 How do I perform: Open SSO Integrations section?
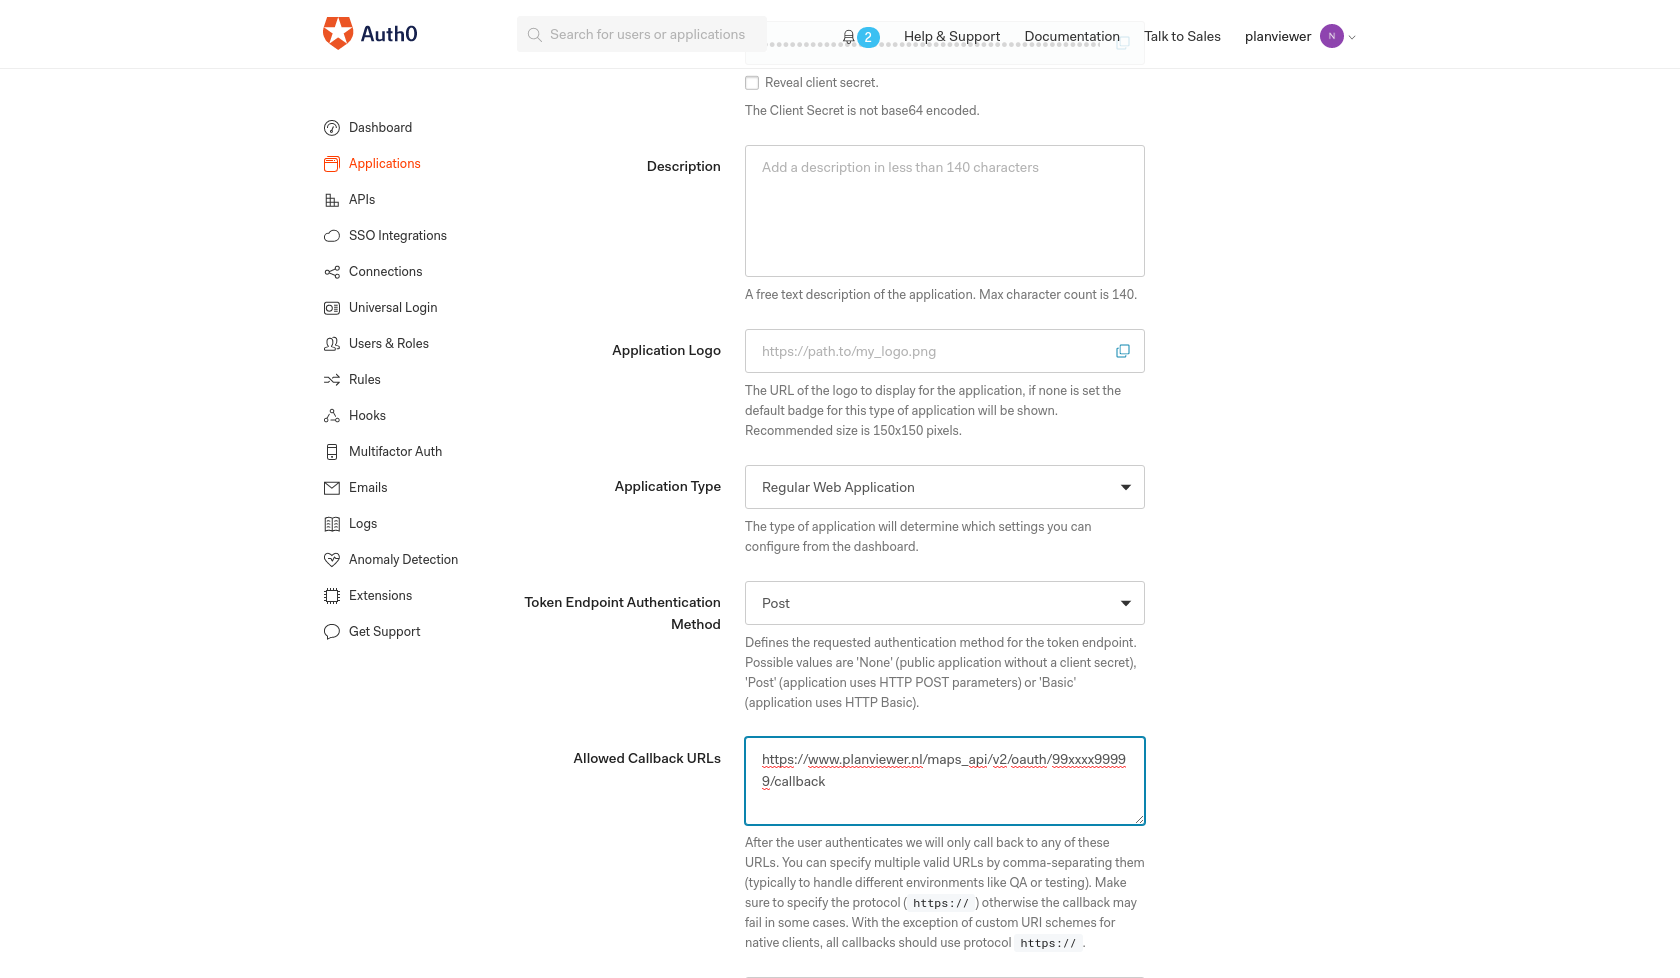click(x=398, y=235)
